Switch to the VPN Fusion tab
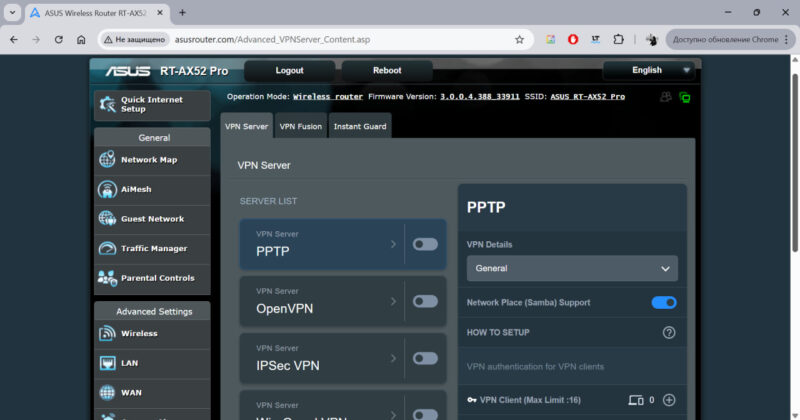Screen dimensions: 800x420 coord(301,126)
